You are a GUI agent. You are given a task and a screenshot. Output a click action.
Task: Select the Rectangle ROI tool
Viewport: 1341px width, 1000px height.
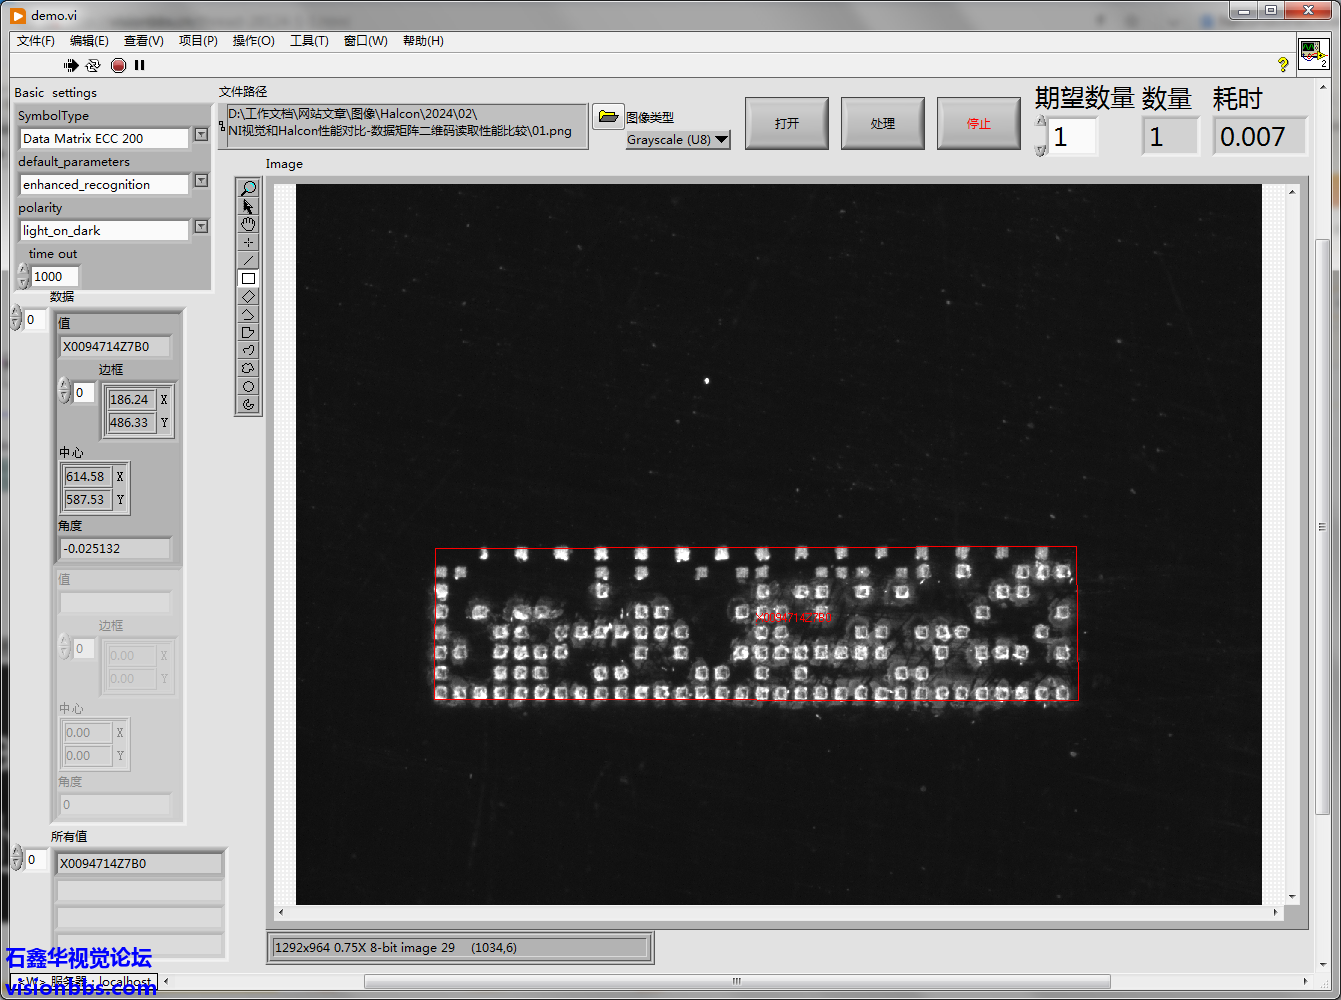pos(249,278)
